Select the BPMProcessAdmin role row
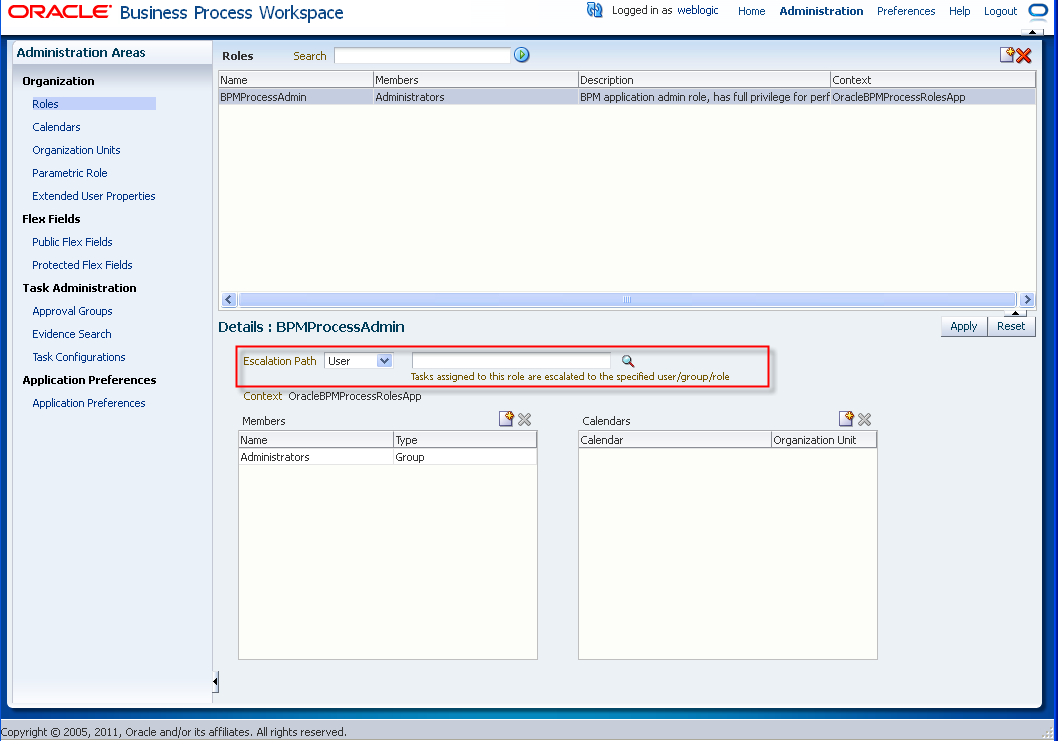 627,97
